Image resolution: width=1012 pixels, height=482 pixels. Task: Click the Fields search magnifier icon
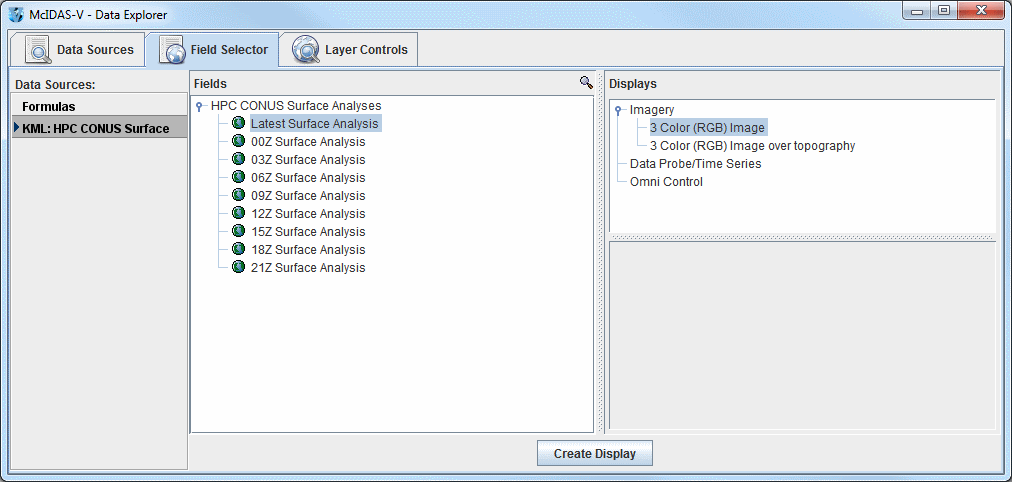click(x=586, y=82)
